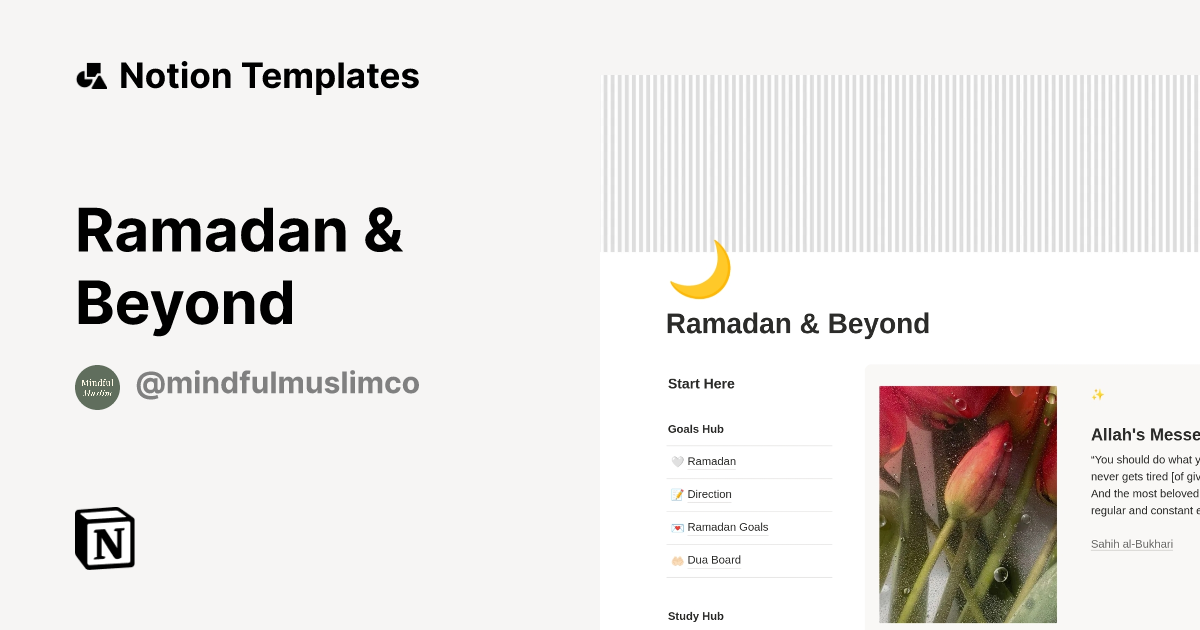
Task: Click the crescent moon page icon
Action: (x=700, y=268)
